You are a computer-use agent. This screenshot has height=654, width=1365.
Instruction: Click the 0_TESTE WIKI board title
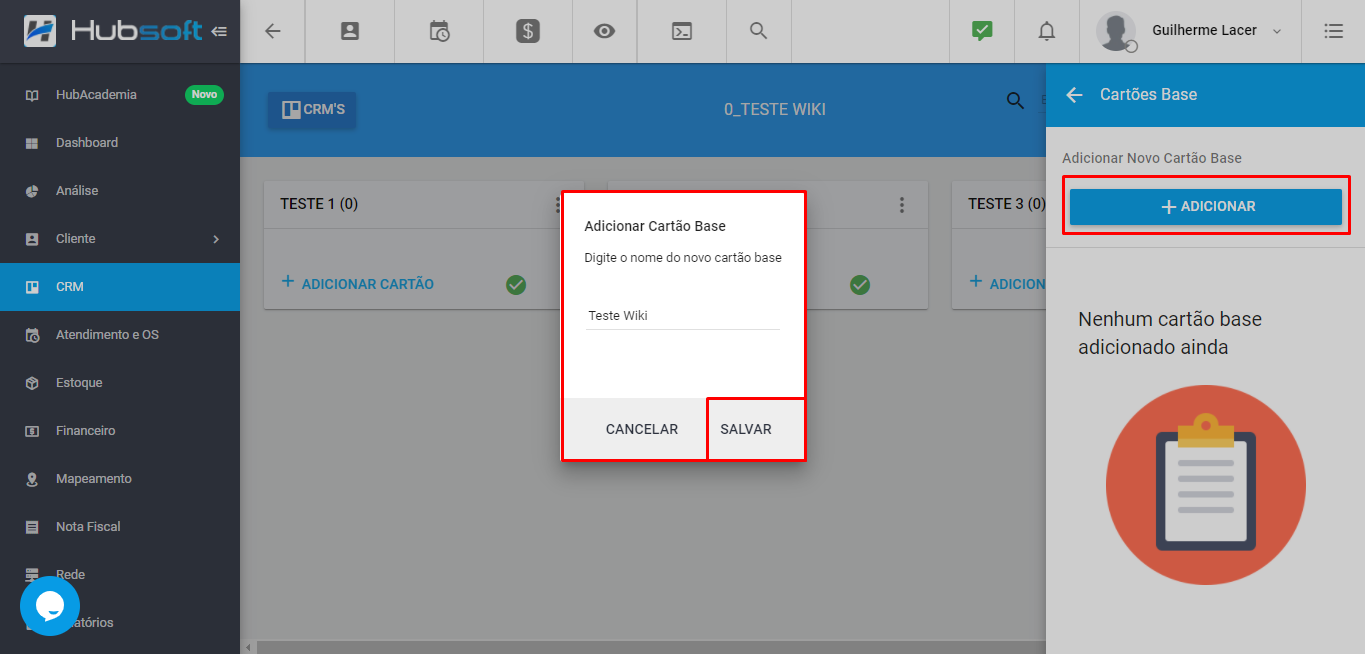pos(775,110)
